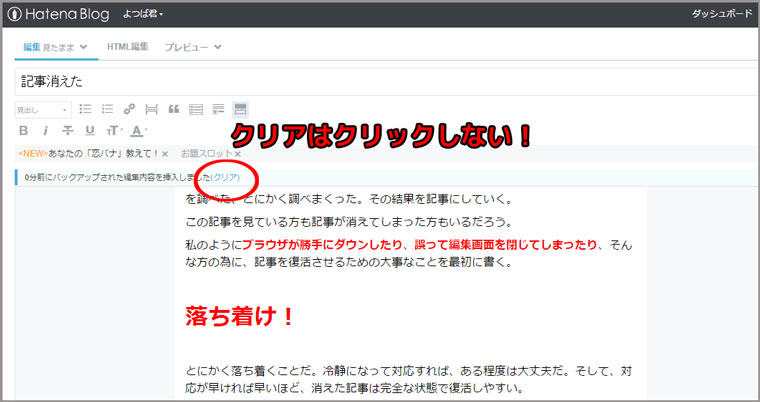This screenshot has width=760, height=402.
Task: Click the paragraph starting とにかく落ち着くことだ
Action: pyautogui.click(x=409, y=379)
